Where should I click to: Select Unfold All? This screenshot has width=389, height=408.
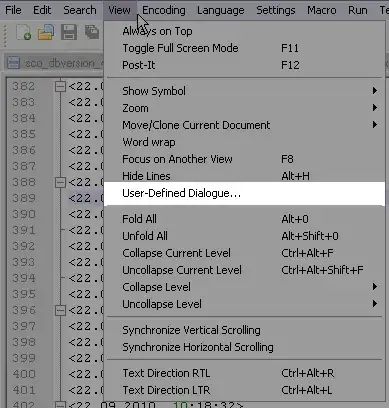245,236
